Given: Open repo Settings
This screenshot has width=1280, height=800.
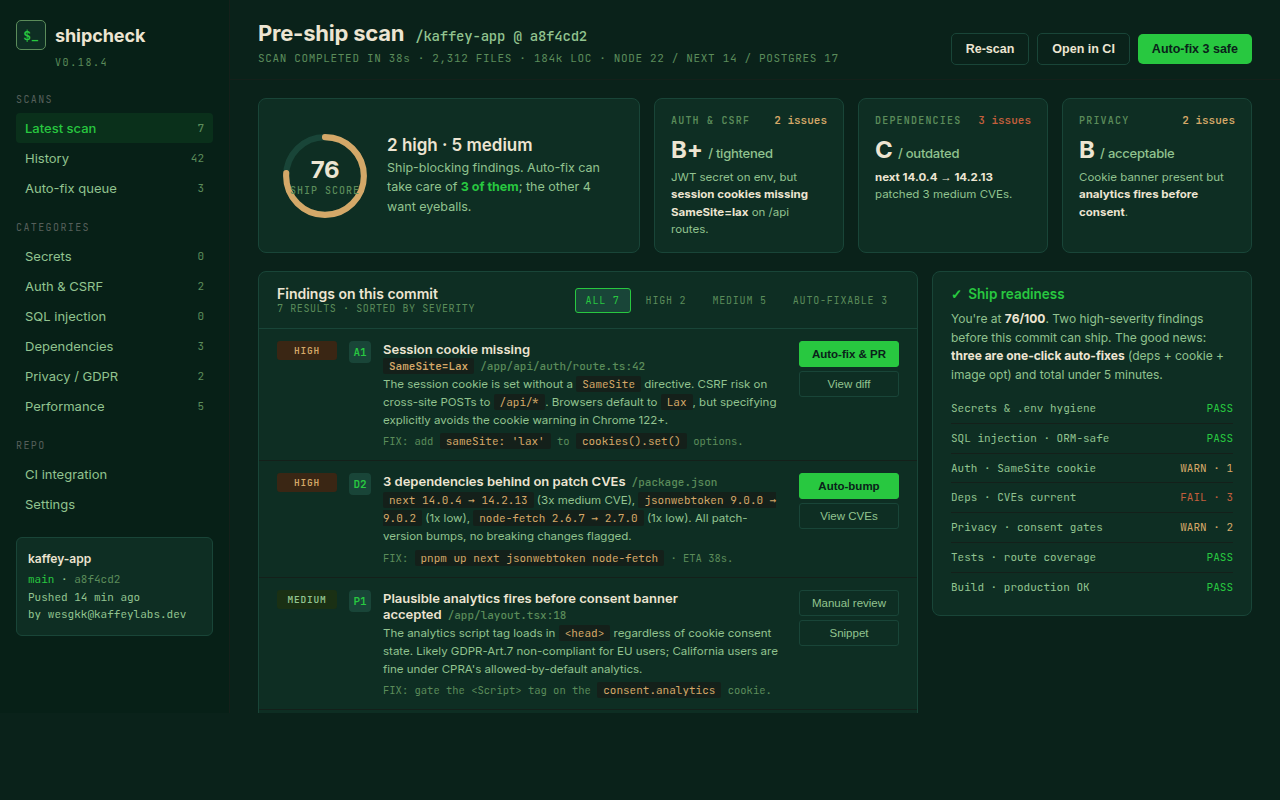Looking at the screenshot, I should click(114, 504).
